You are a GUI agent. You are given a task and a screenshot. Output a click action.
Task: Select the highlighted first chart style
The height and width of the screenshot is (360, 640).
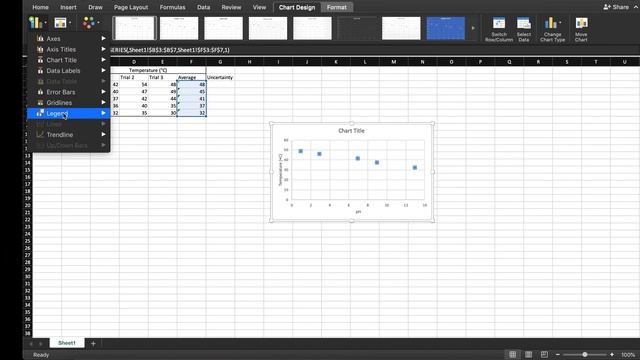pos(134,28)
